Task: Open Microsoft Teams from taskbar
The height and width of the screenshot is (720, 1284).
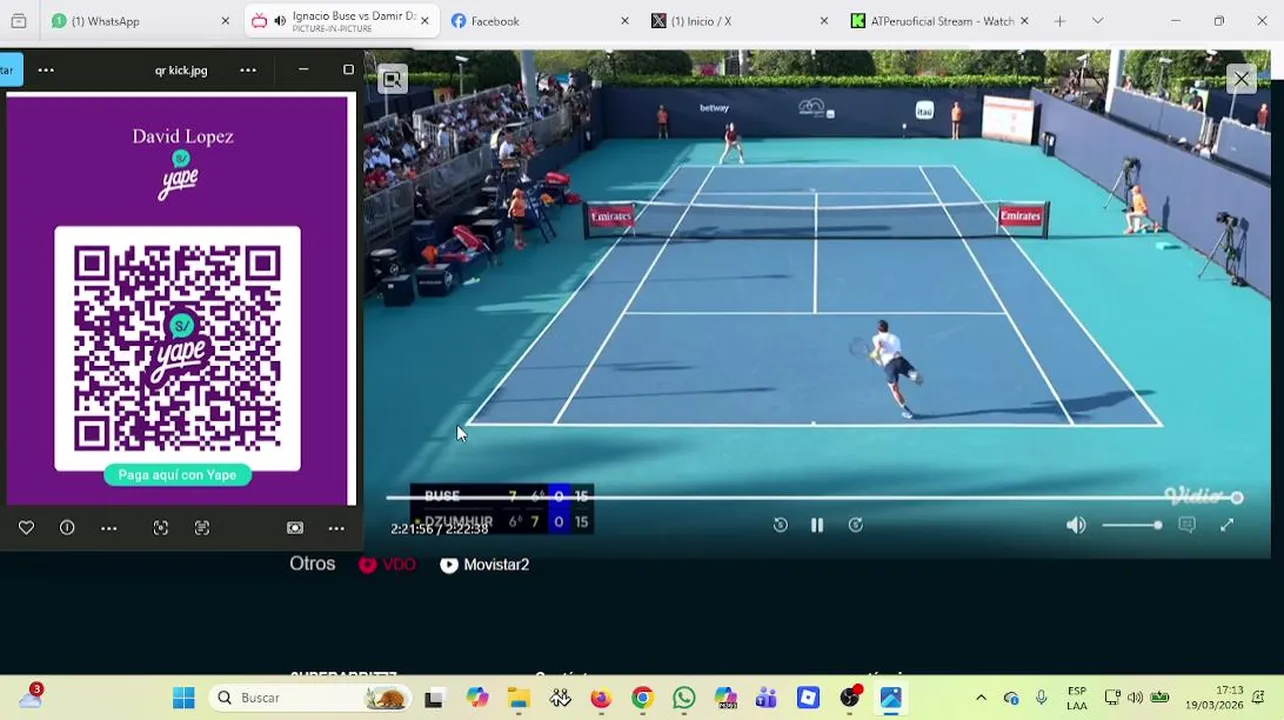Action: coord(766,698)
